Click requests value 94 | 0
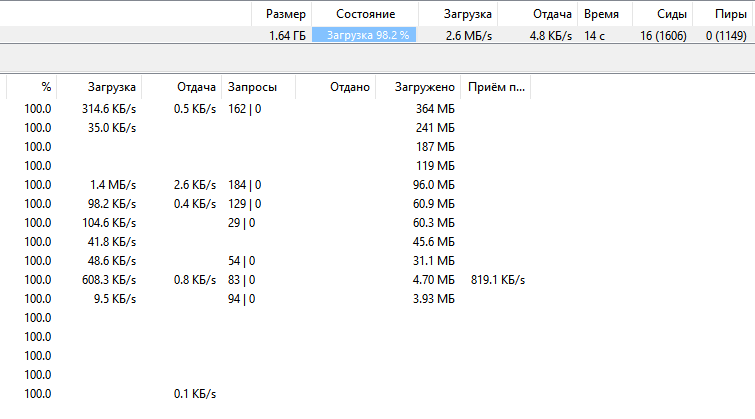Screen dimensions: 755x419 [x=241, y=299]
